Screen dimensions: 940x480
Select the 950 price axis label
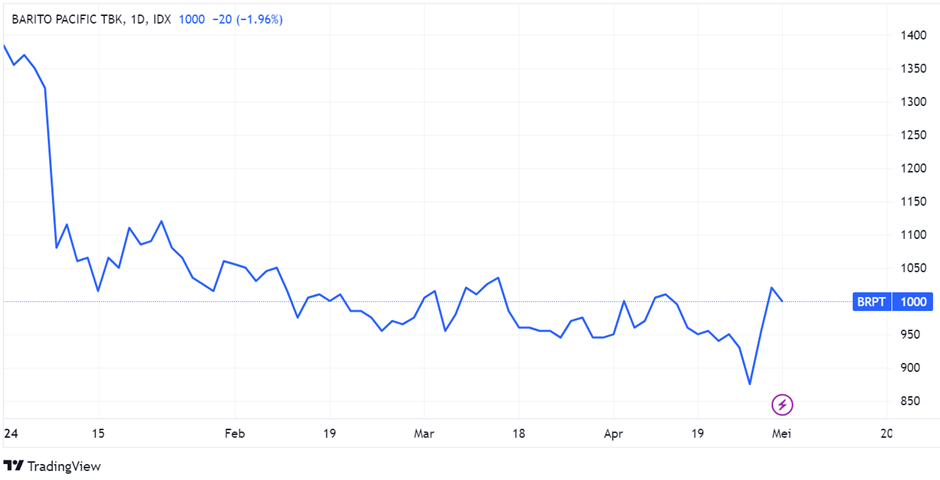pyautogui.click(x=912, y=334)
